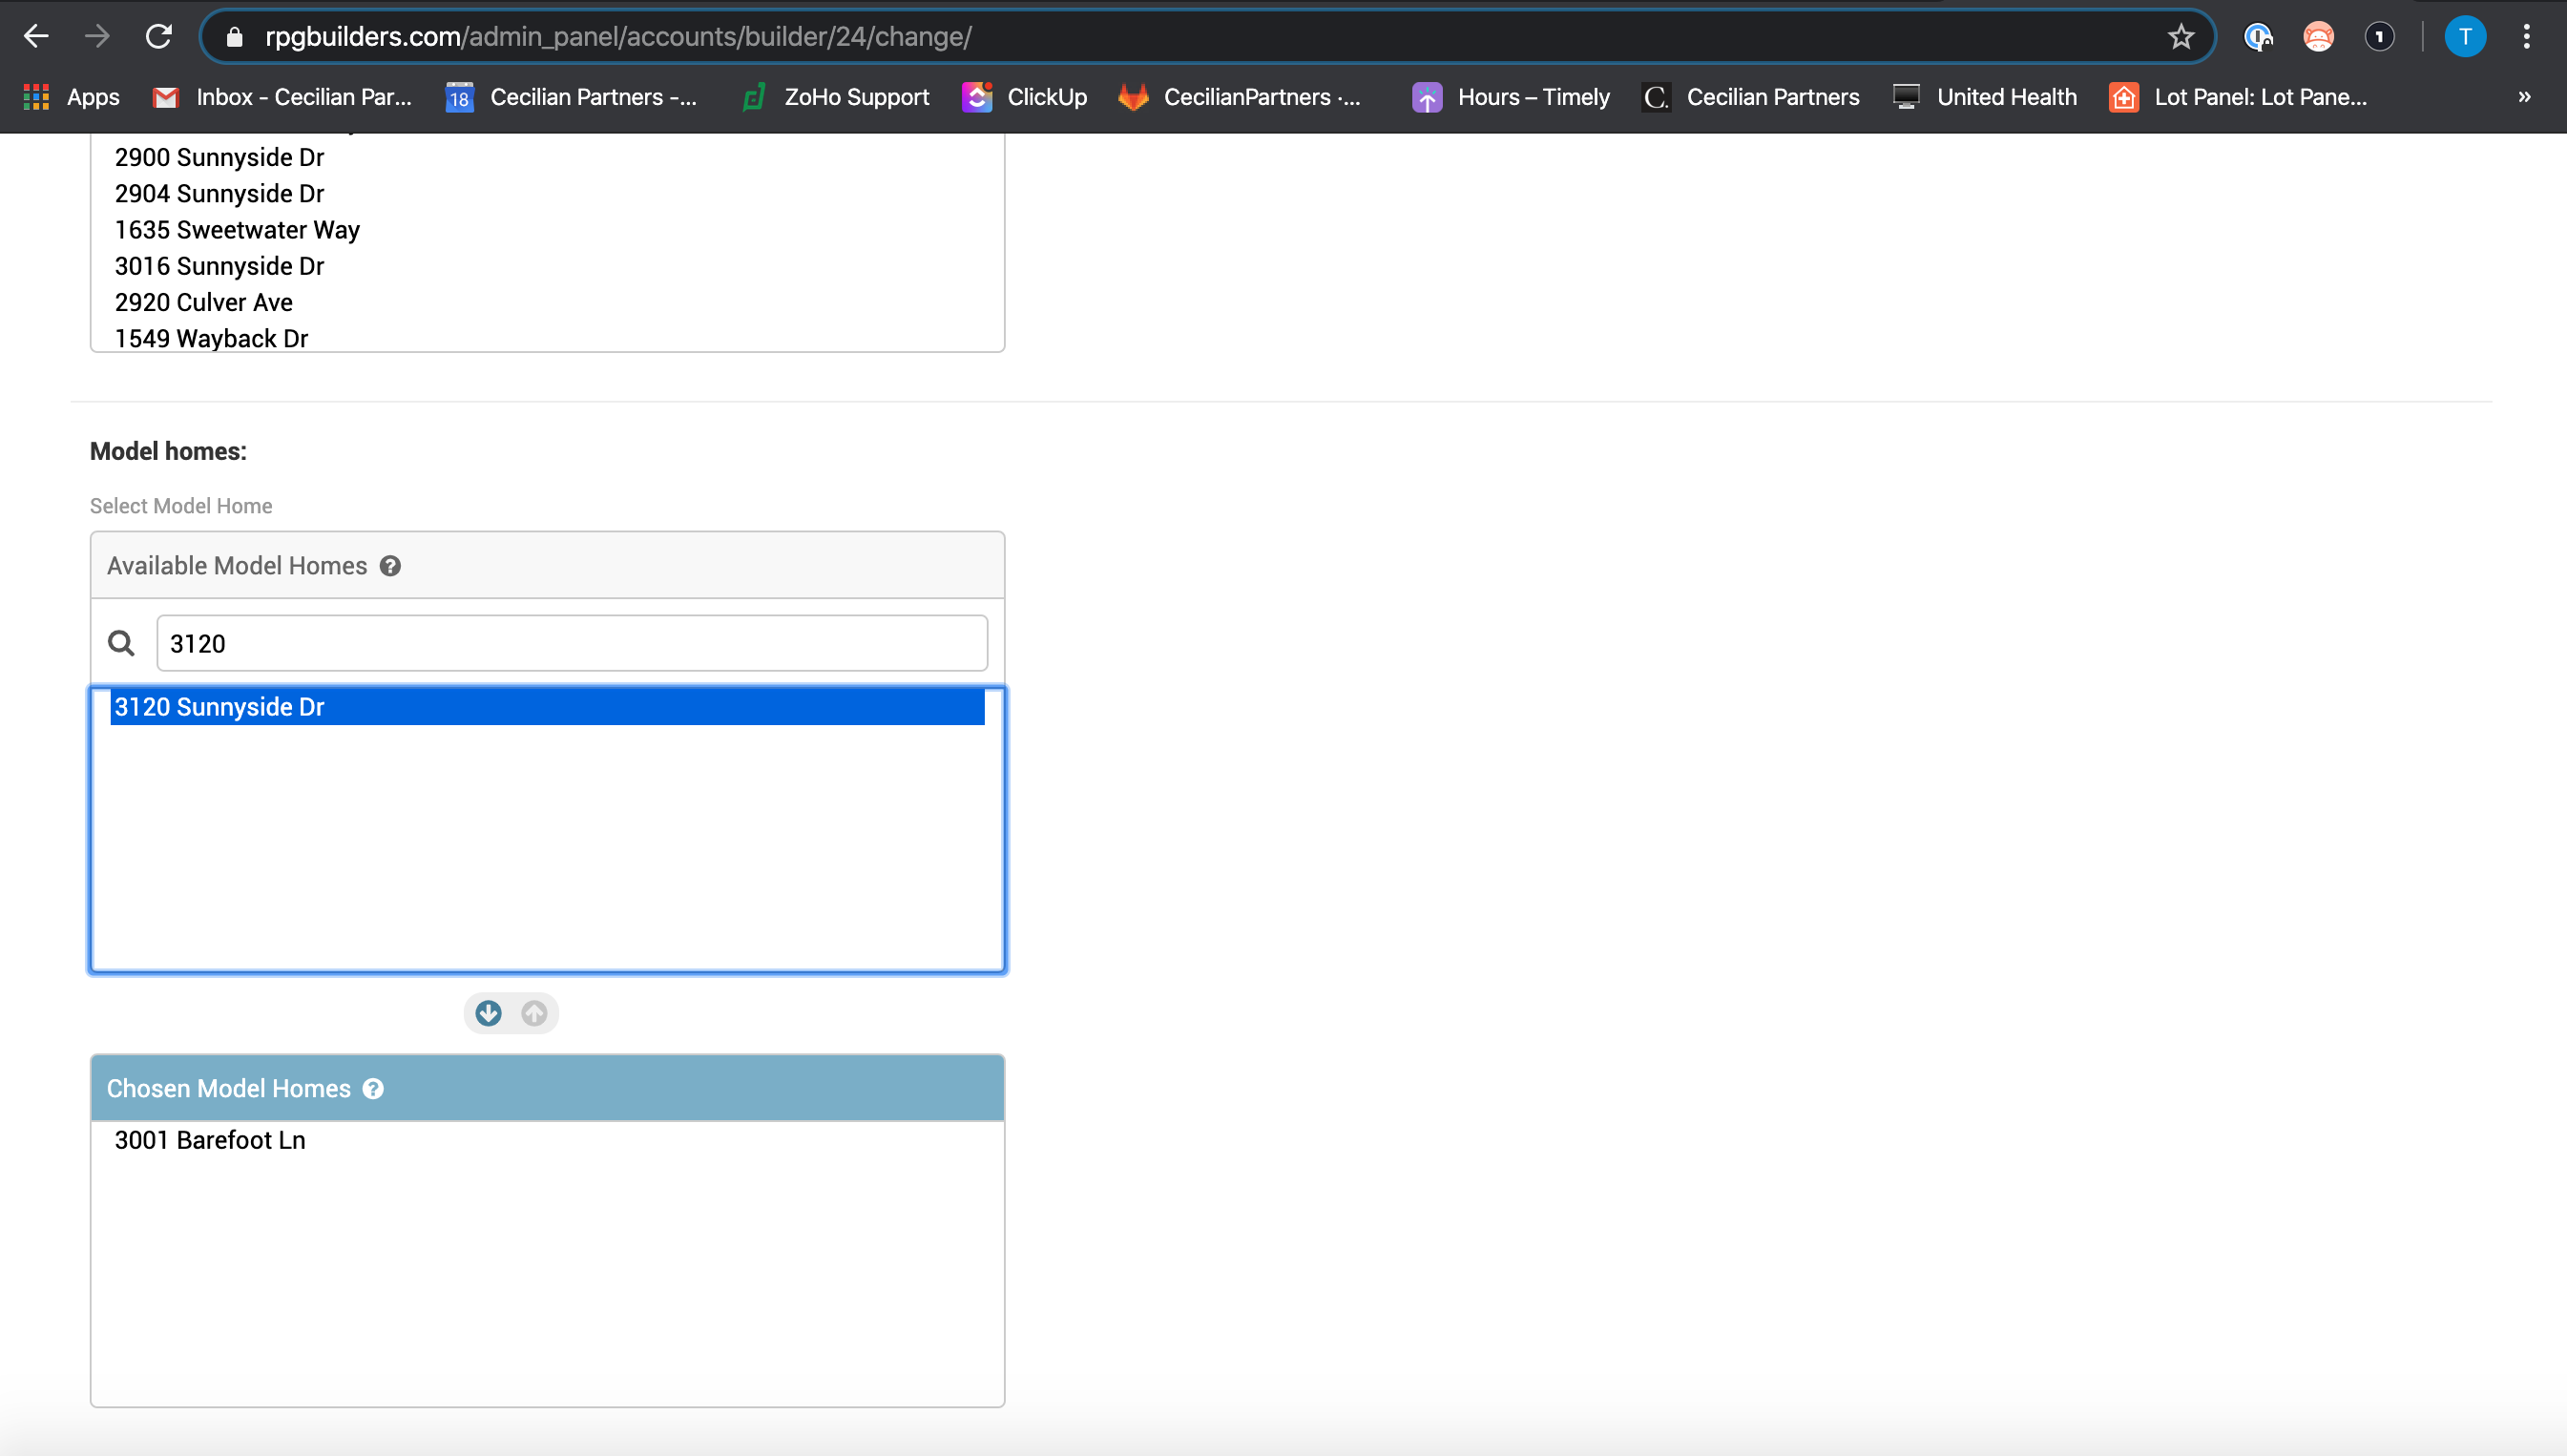2567x1456 pixels.
Task: Select 2920 Culver Ave in upper list
Action: coord(204,302)
